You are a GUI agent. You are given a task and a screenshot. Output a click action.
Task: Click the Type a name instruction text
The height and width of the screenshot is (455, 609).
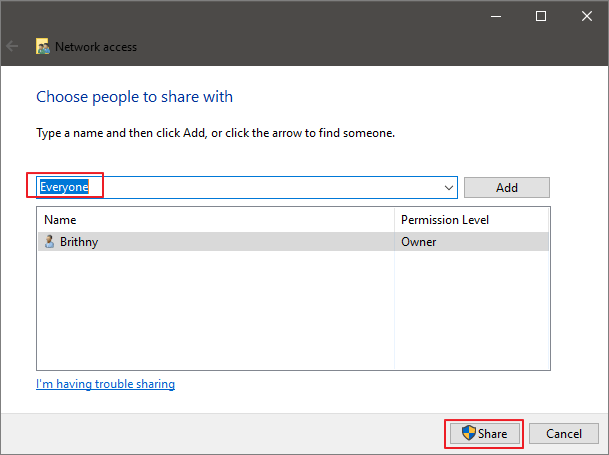coord(215,133)
